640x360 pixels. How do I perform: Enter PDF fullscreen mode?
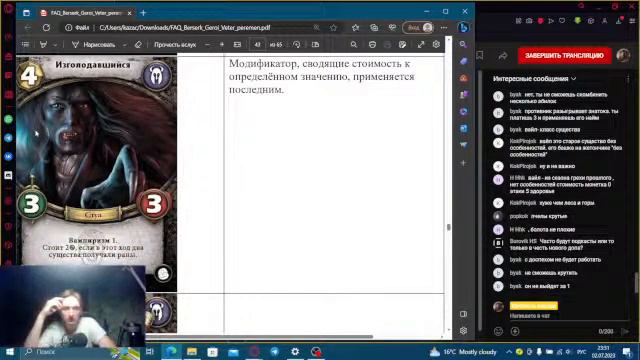[421, 44]
